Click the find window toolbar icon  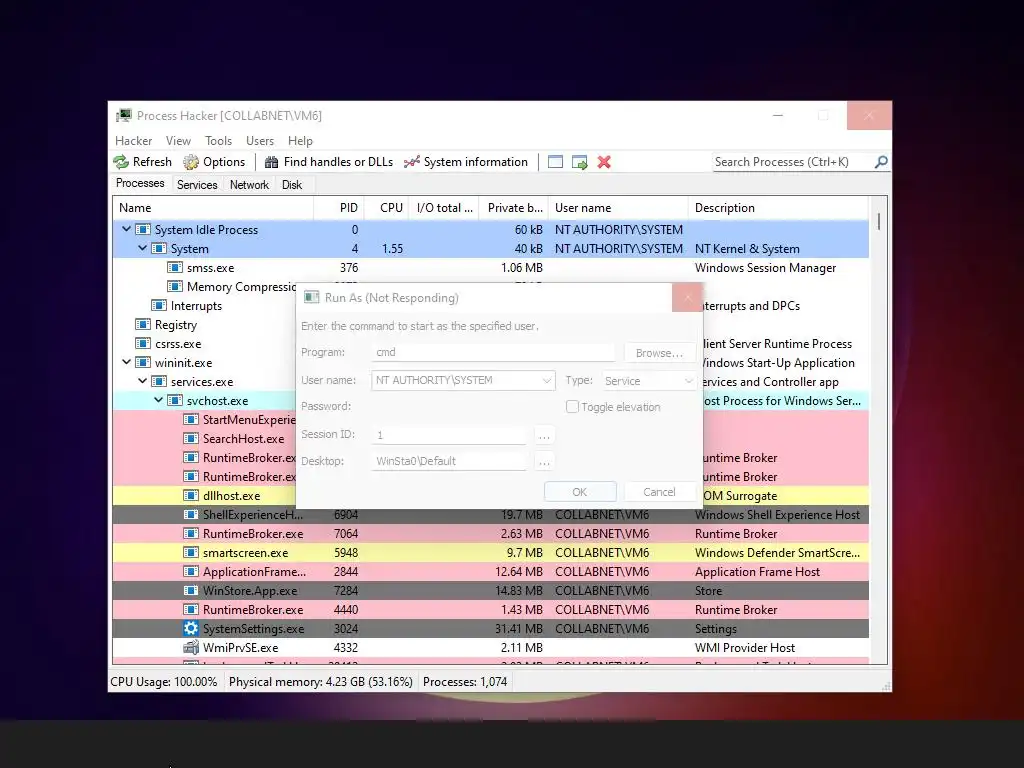555,162
